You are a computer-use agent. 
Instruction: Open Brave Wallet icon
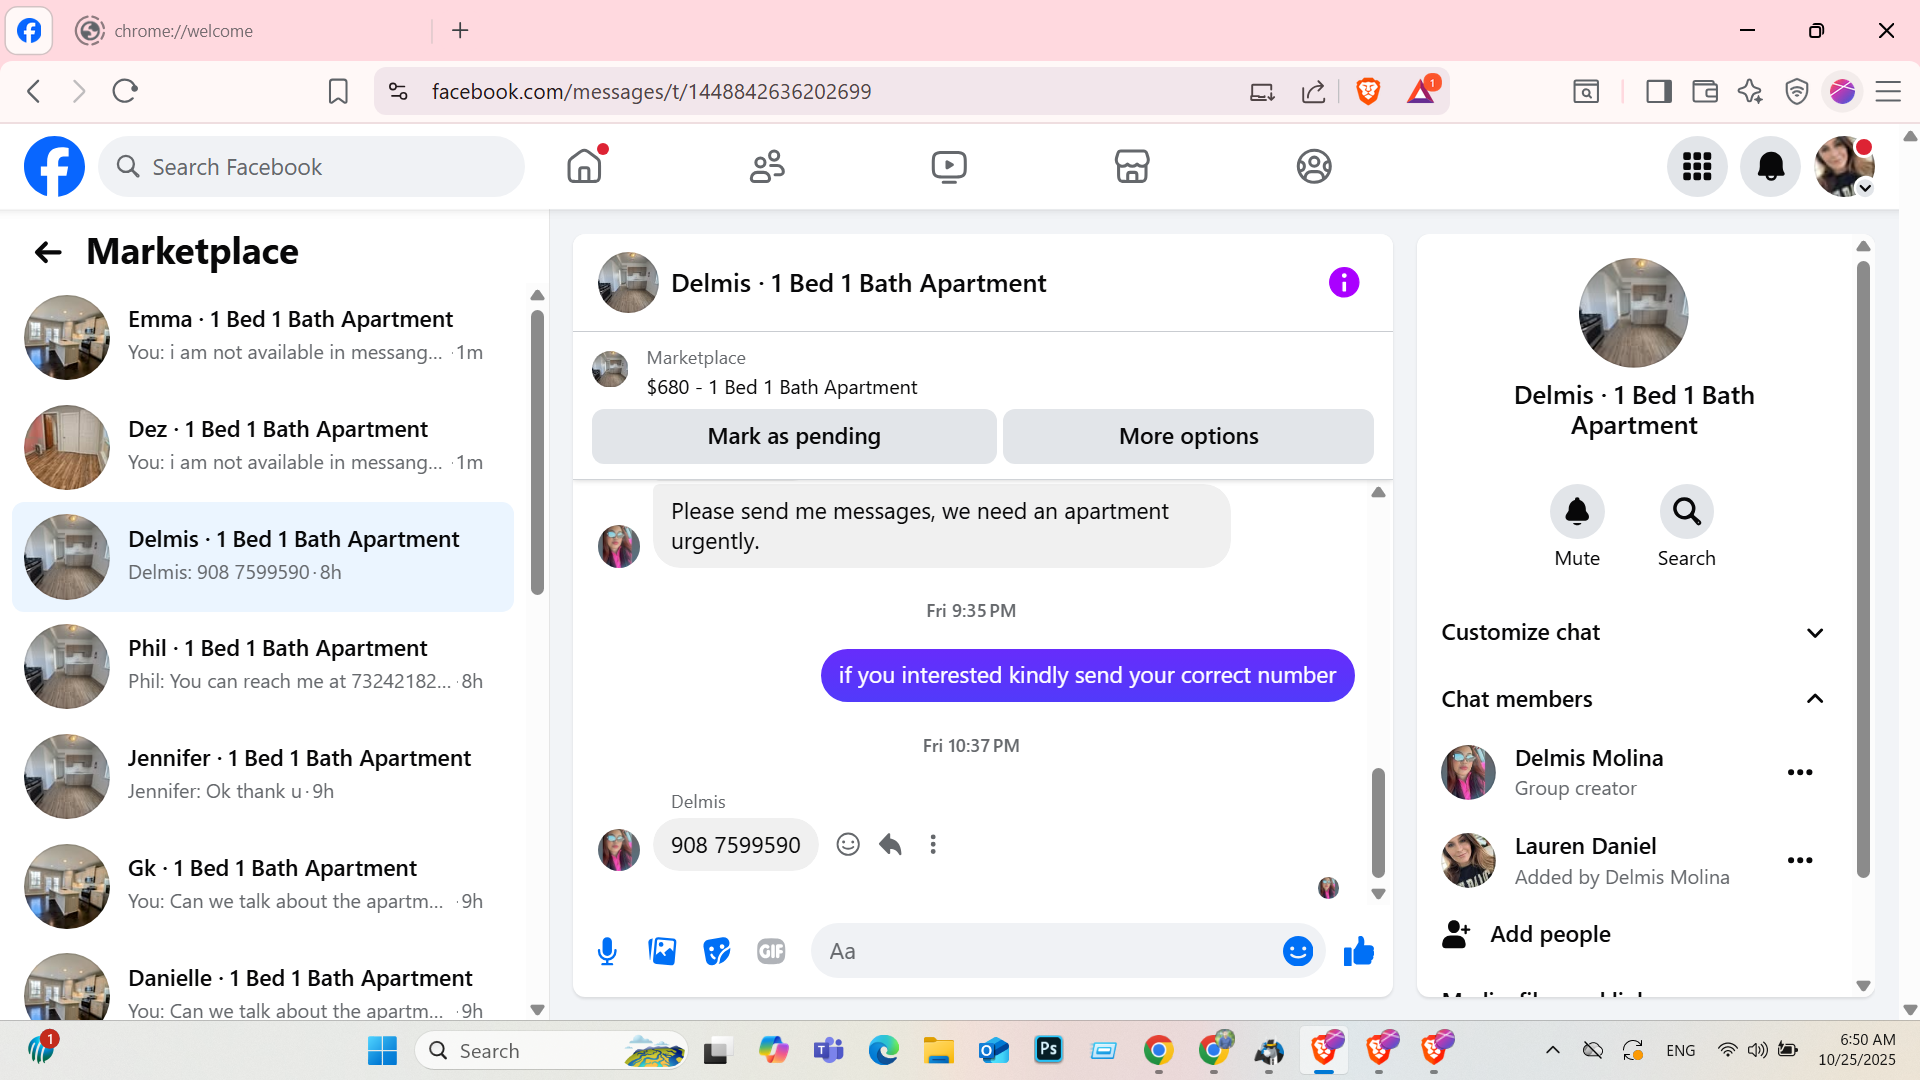pyautogui.click(x=1705, y=92)
